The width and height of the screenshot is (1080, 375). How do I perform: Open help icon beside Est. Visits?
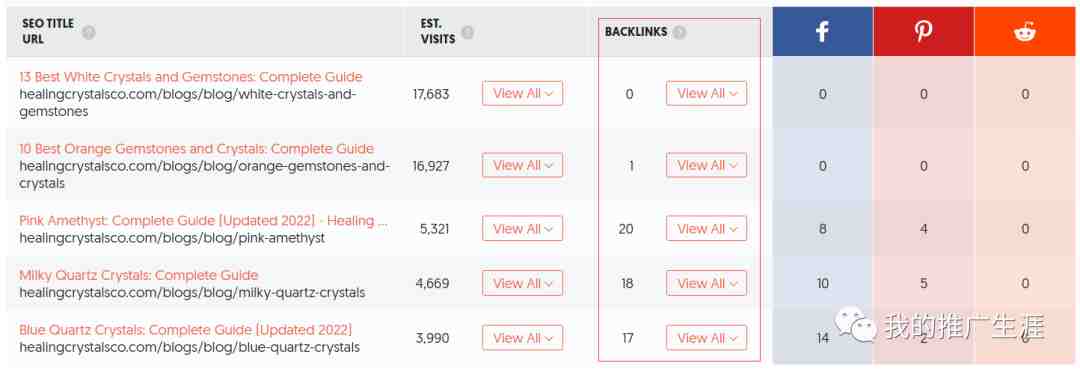(468, 32)
